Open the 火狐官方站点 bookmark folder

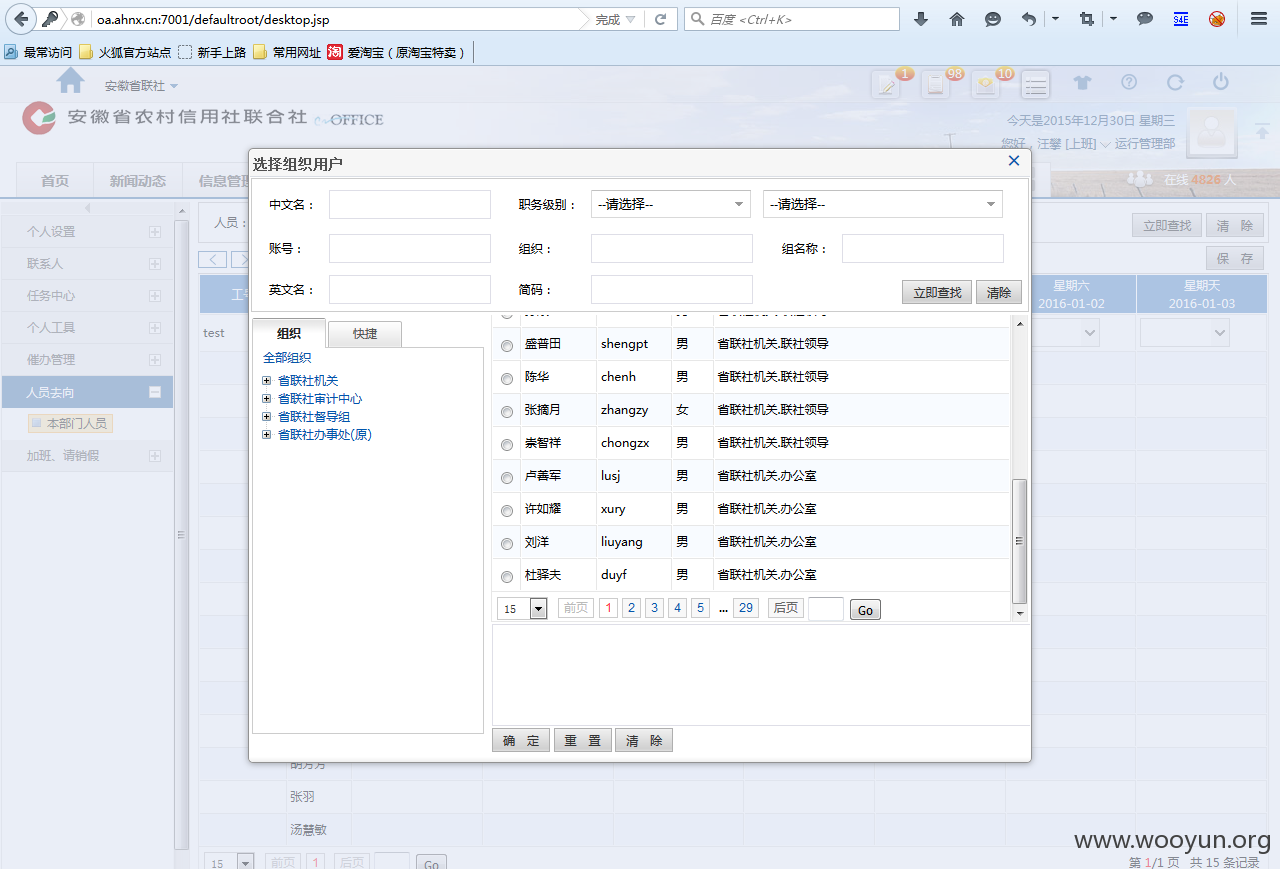click(125, 52)
